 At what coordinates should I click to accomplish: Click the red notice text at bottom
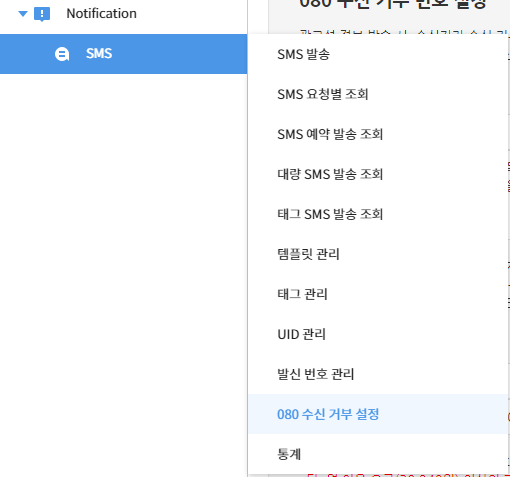click(x=408, y=475)
